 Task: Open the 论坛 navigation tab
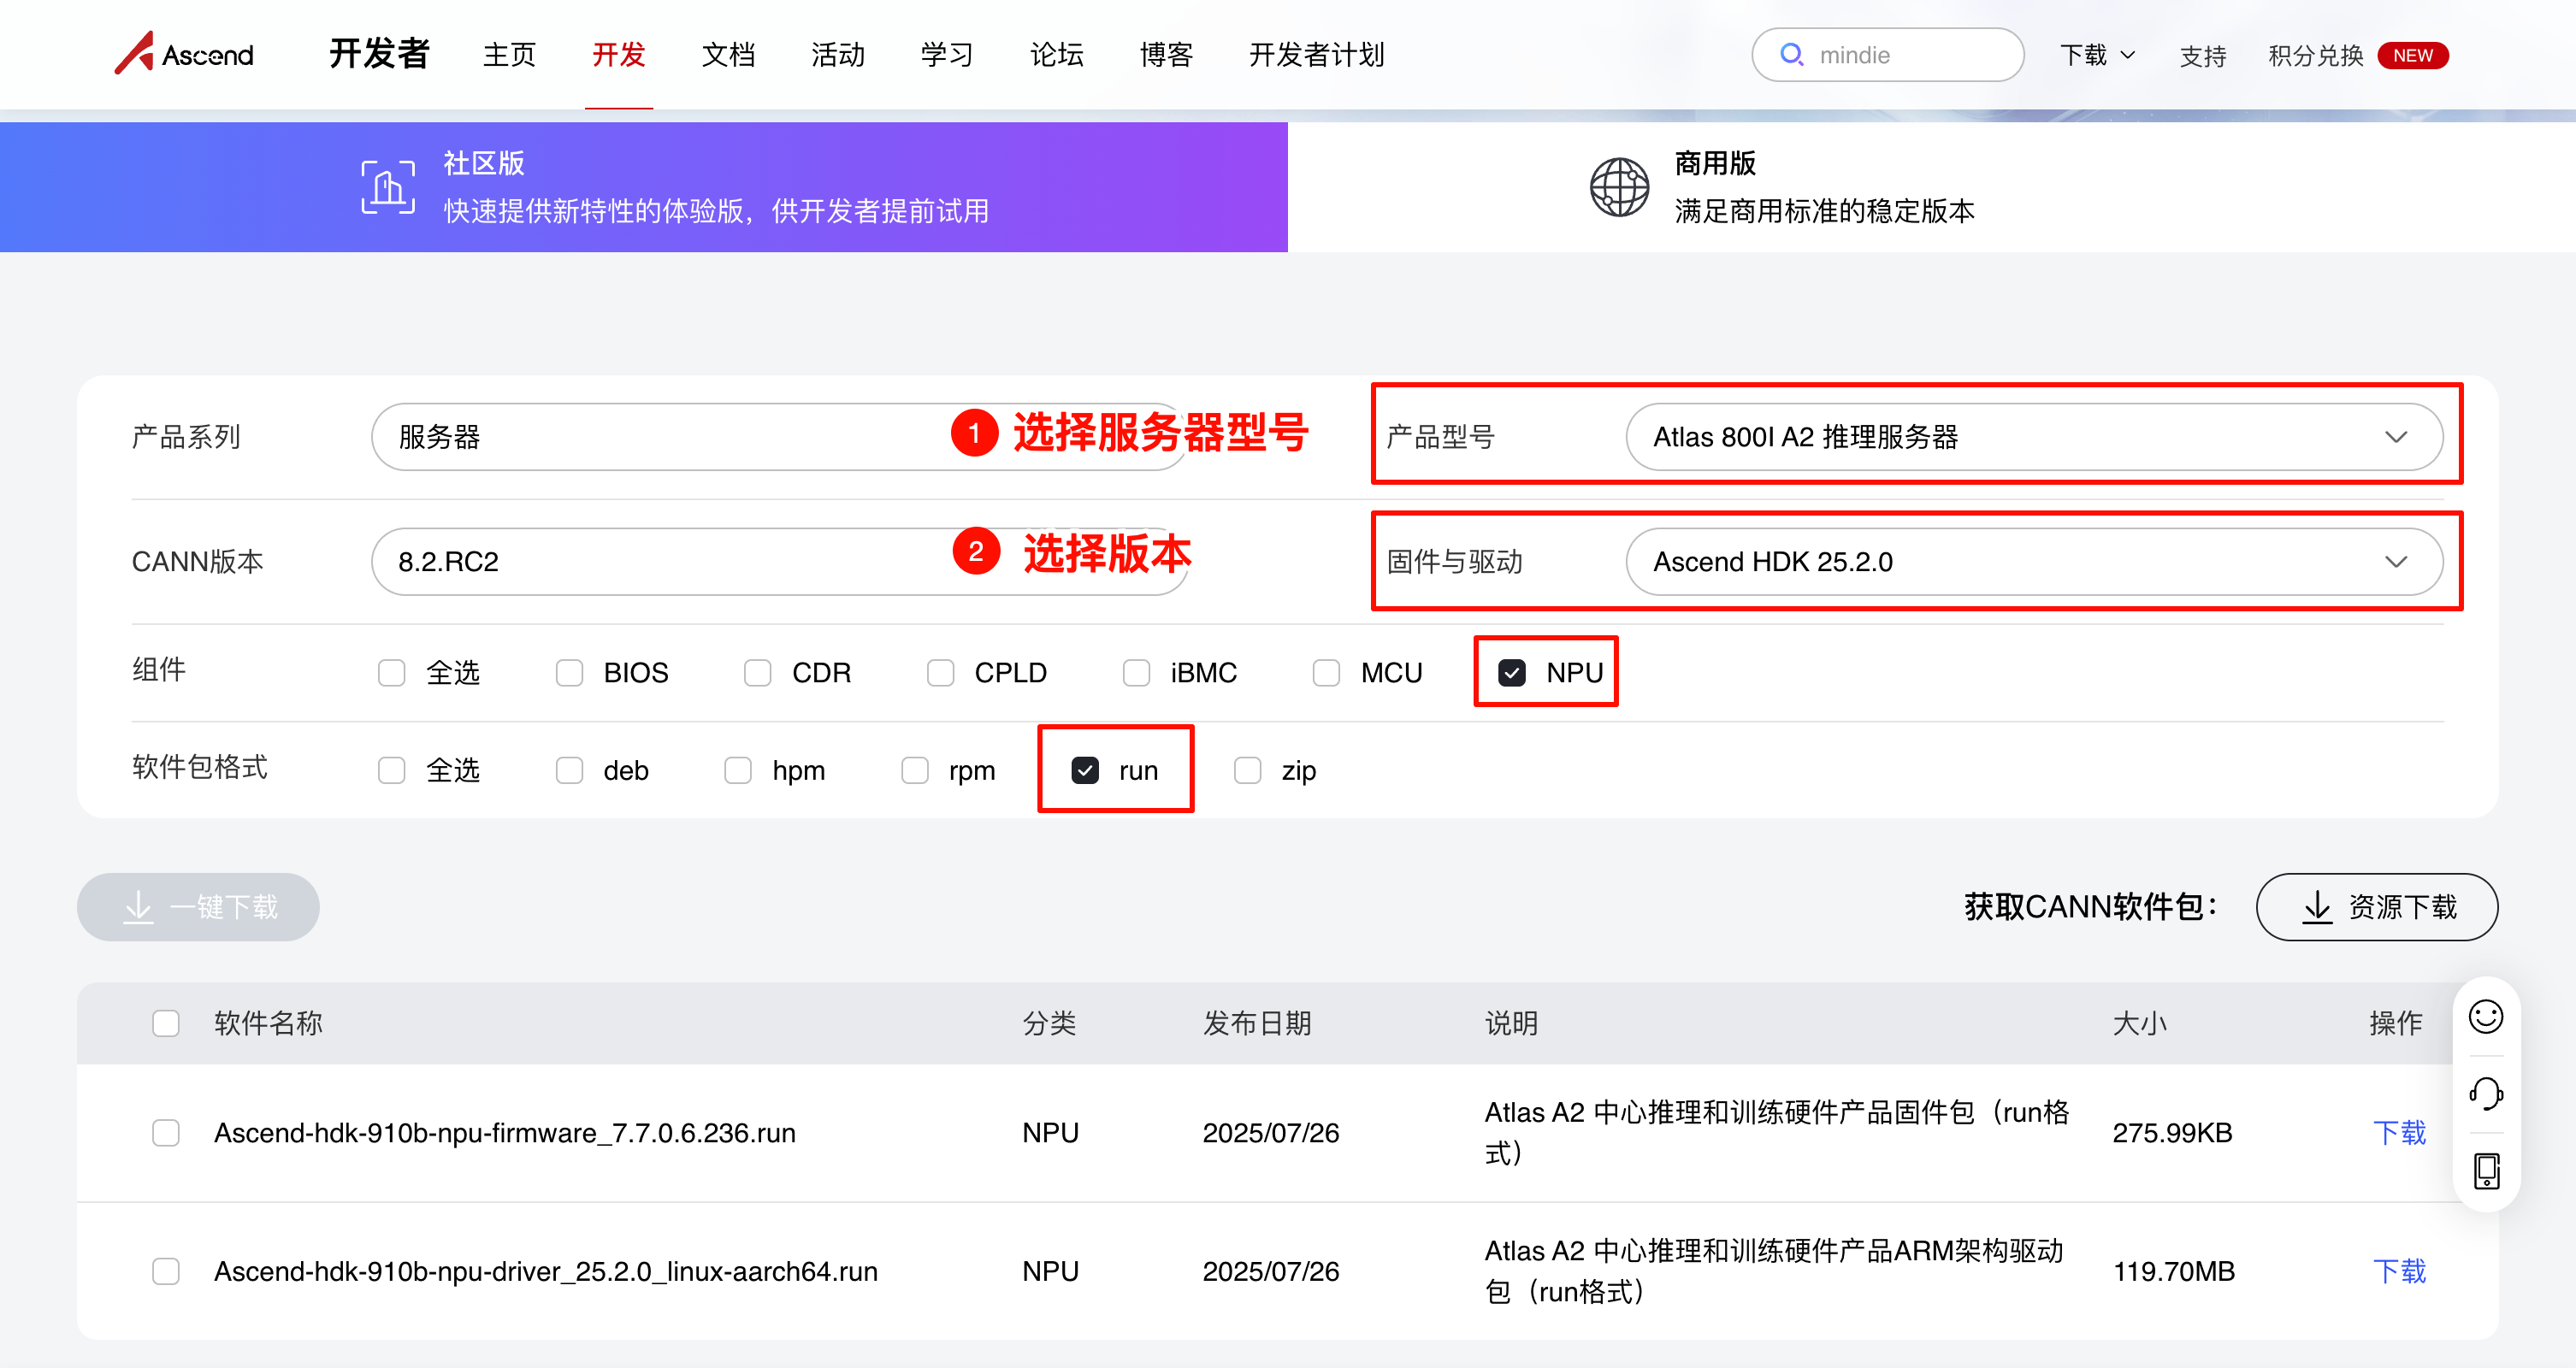(1056, 55)
